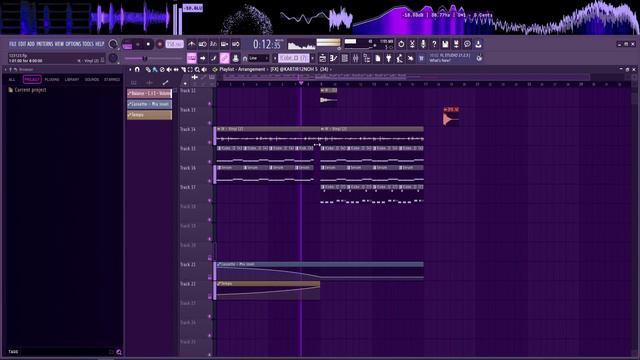Select the playlist select tool icon
640x360 pixels.
click(190, 70)
